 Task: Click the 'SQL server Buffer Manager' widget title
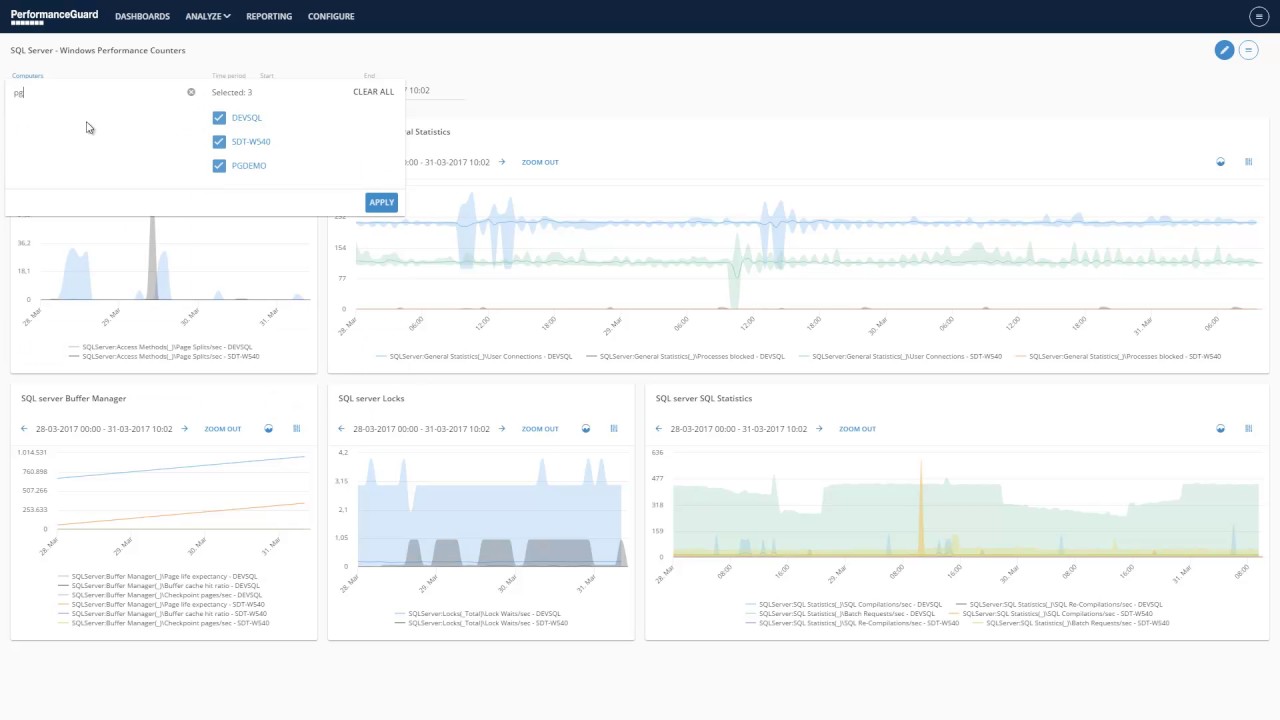[74, 399]
